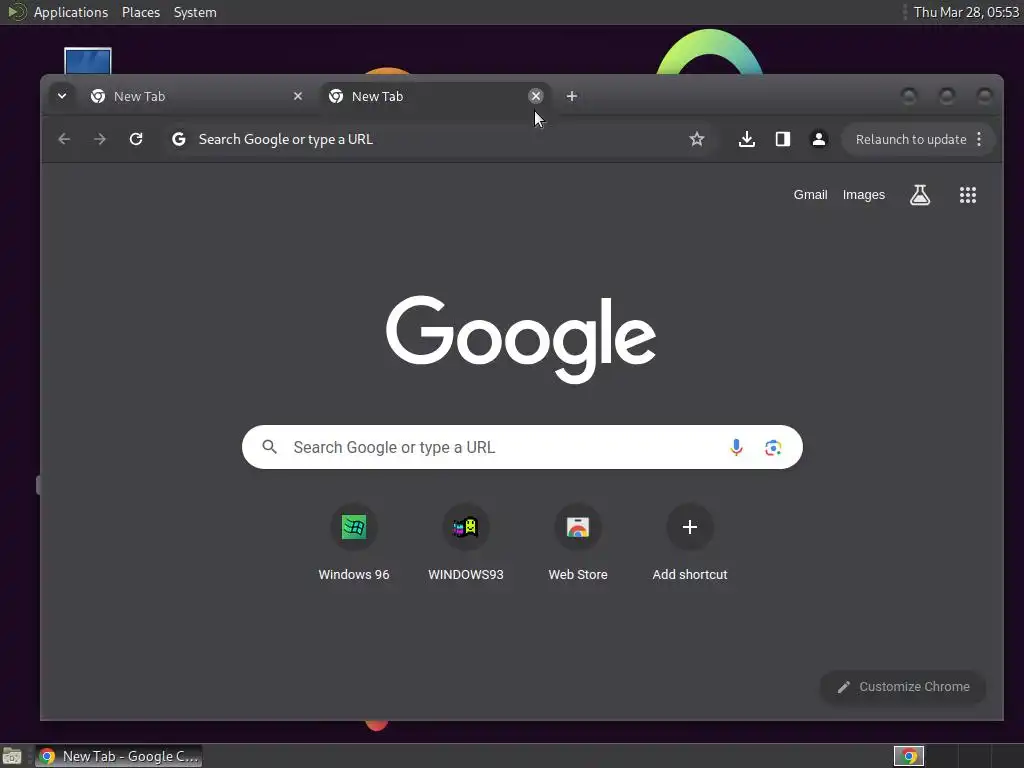This screenshot has height=768, width=1024.
Task: Open the profile avatar menu
Action: pyautogui.click(x=818, y=139)
